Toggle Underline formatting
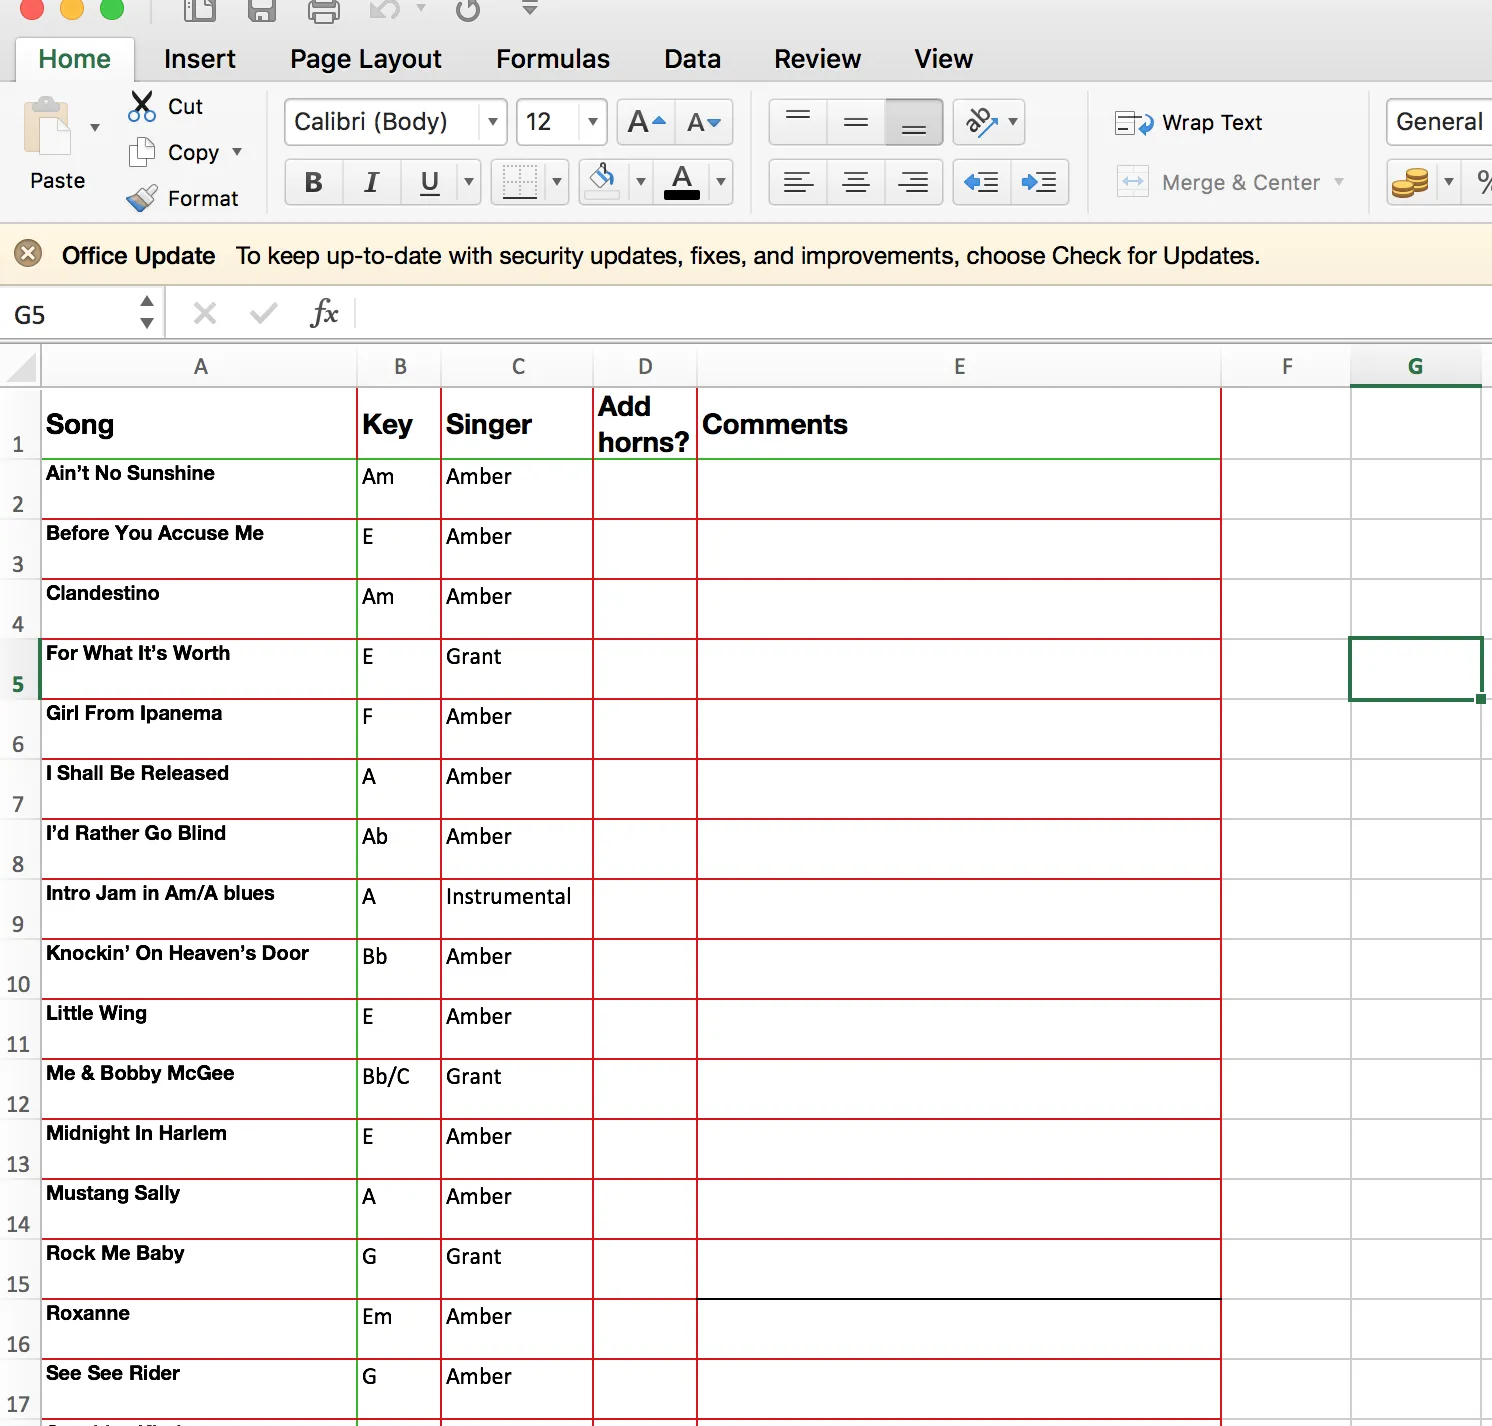This screenshot has height=1426, width=1492. 430,182
